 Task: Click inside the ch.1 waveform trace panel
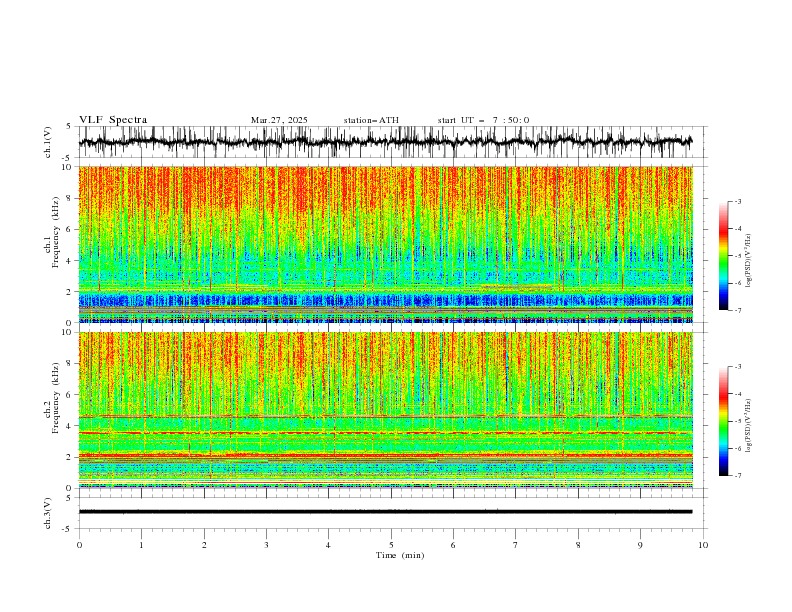tap(392, 142)
